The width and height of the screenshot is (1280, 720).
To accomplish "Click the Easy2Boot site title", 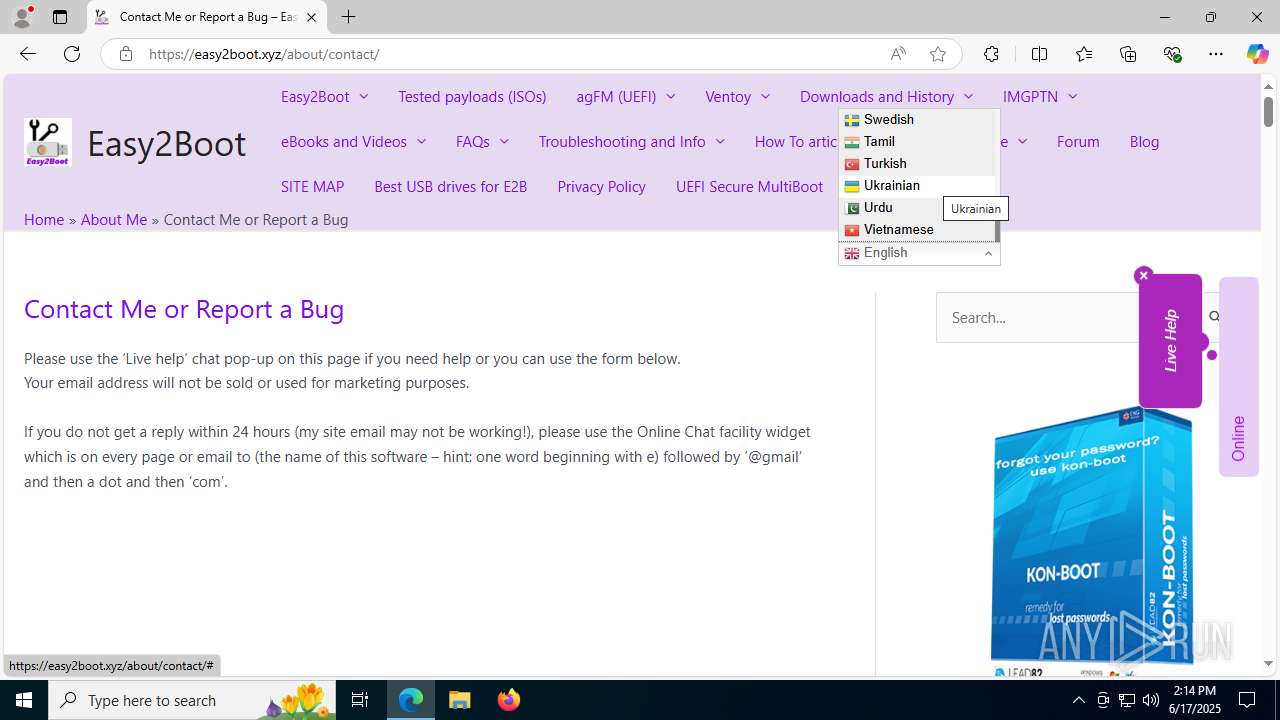I will [166, 143].
